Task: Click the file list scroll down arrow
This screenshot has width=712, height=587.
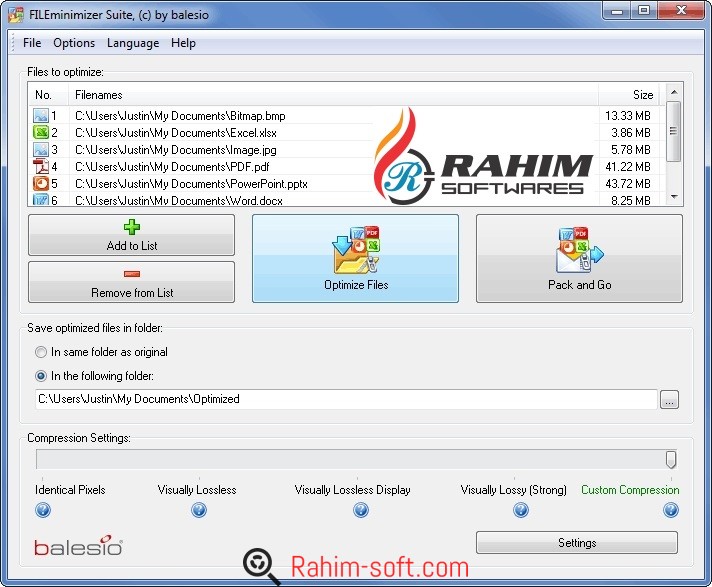Action: 674,197
